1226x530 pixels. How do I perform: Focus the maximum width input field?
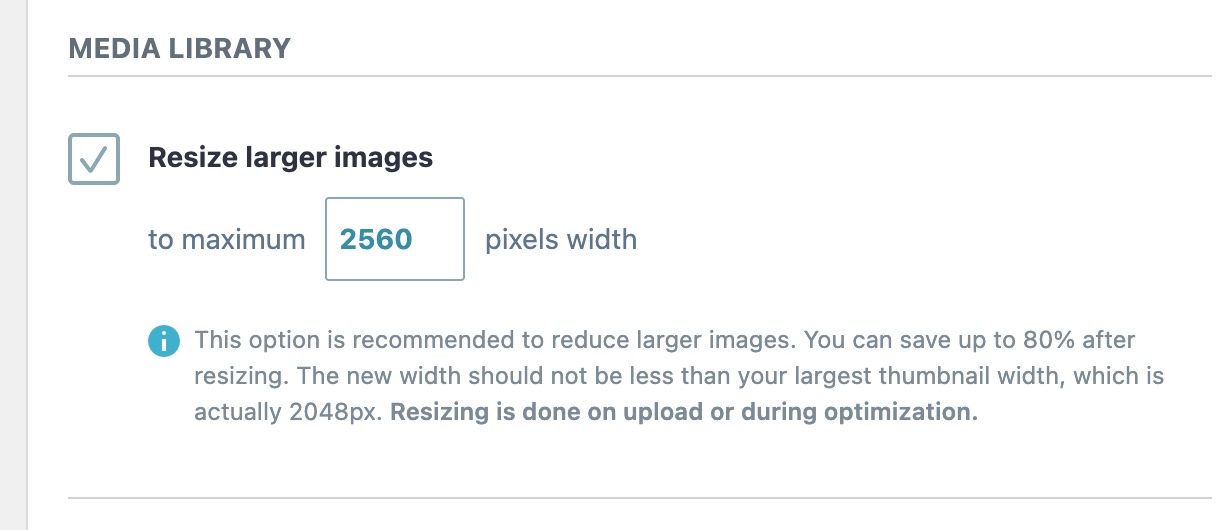(394, 240)
